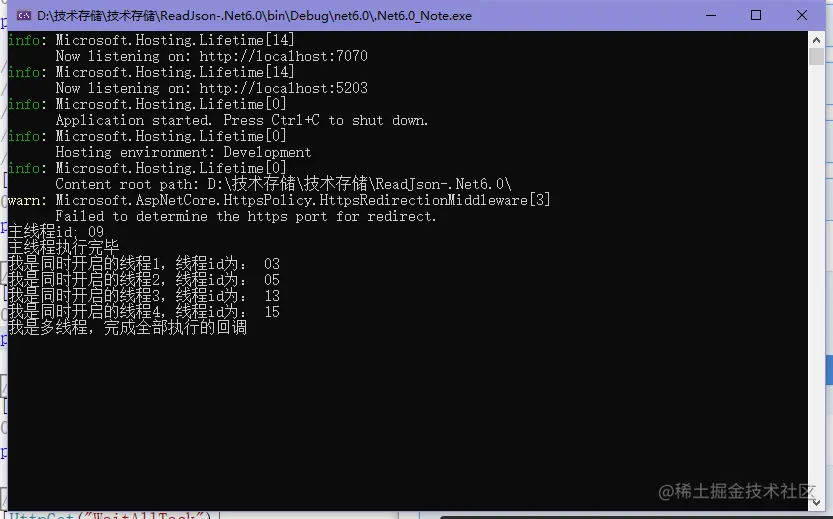The image size is (833, 519).
Task: Click the vertical scrollbar thumb
Action: [x=816, y=56]
